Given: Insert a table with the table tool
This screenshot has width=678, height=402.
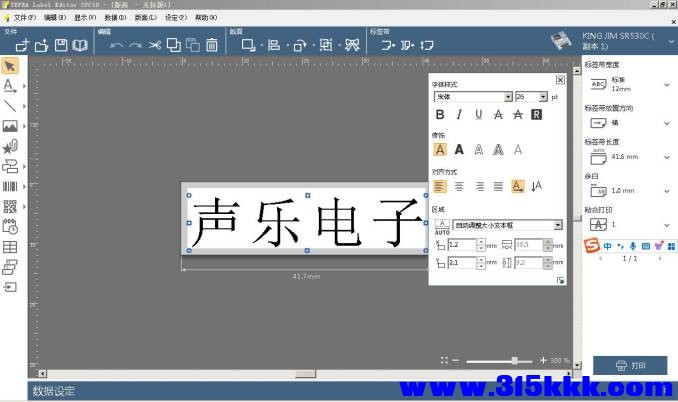Looking at the screenshot, I should 10,246.
